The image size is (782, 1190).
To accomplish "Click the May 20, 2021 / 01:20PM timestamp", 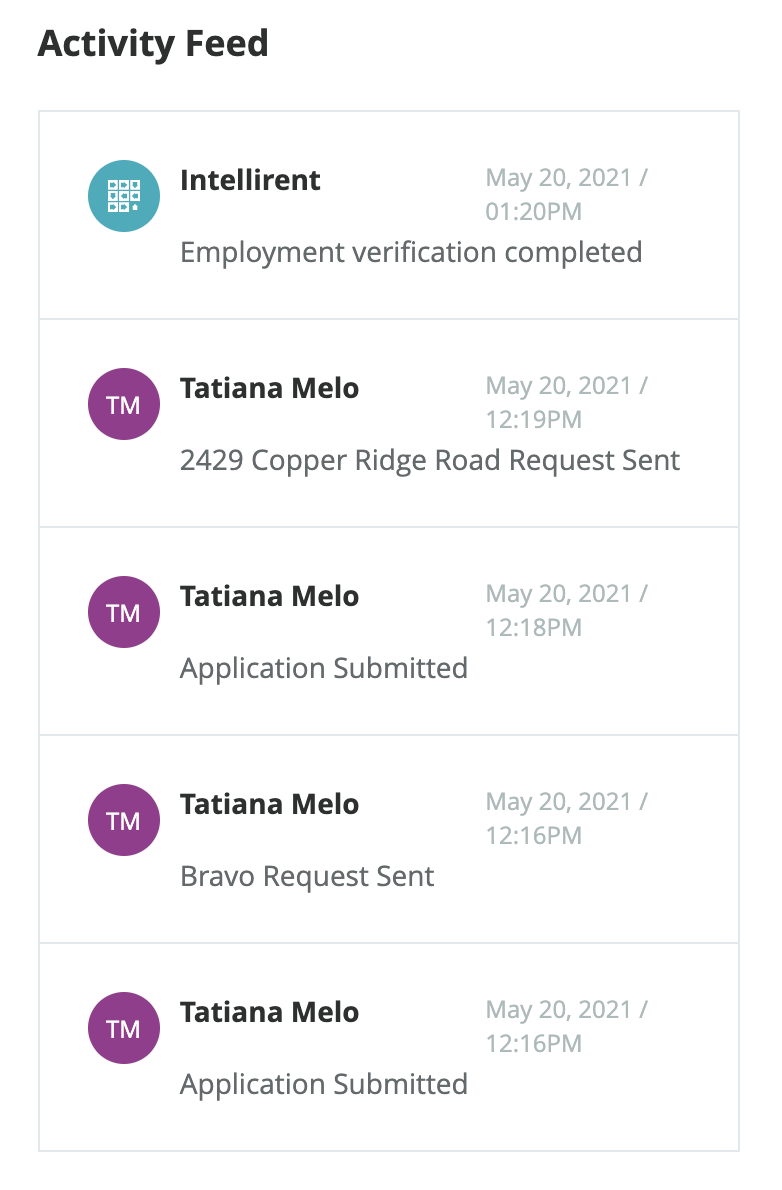I will 566,195.
